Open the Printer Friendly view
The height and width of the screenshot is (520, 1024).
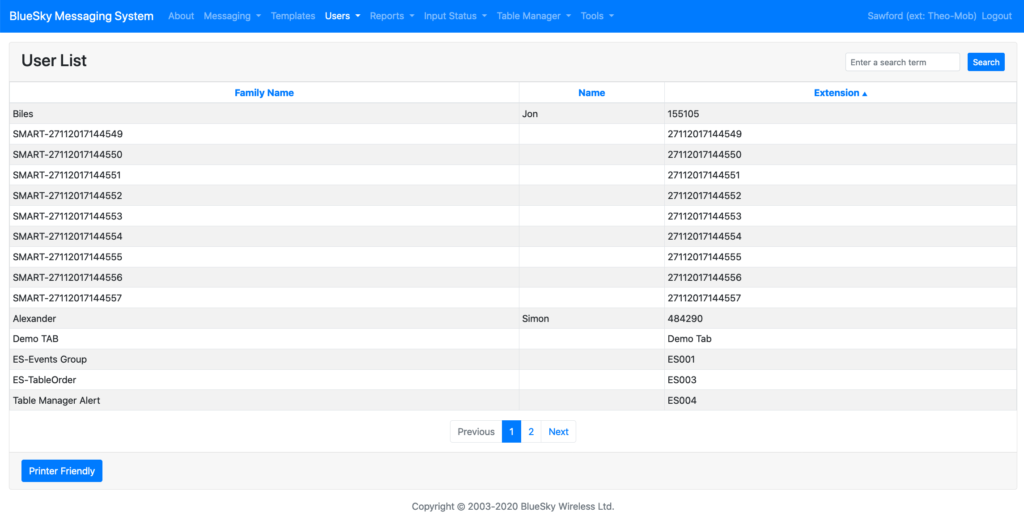[x=62, y=471]
